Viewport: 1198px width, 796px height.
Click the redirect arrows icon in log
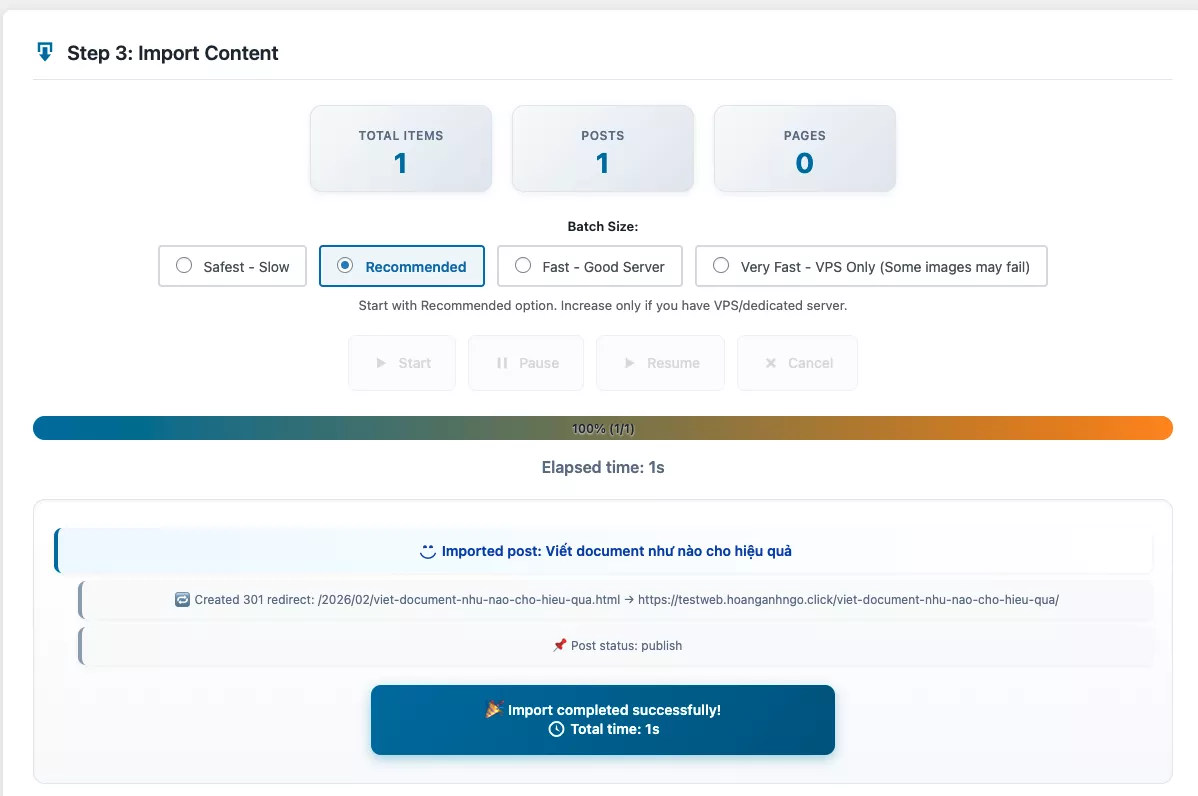coord(182,600)
